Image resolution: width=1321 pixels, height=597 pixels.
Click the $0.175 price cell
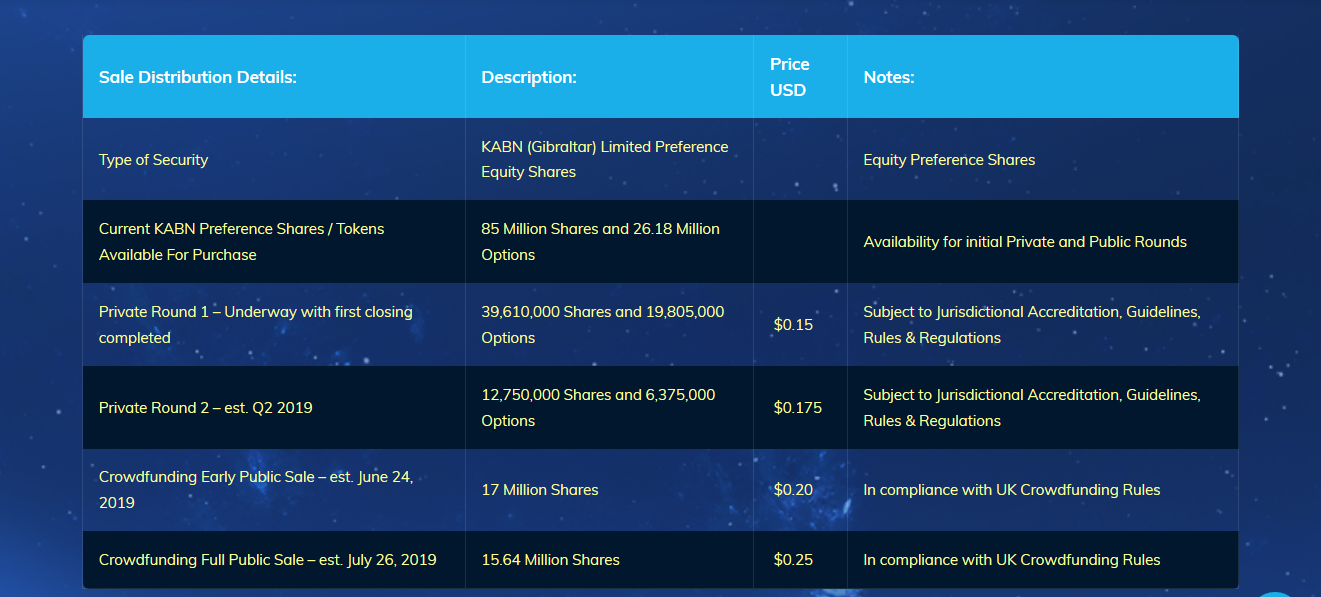click(797, 408)
